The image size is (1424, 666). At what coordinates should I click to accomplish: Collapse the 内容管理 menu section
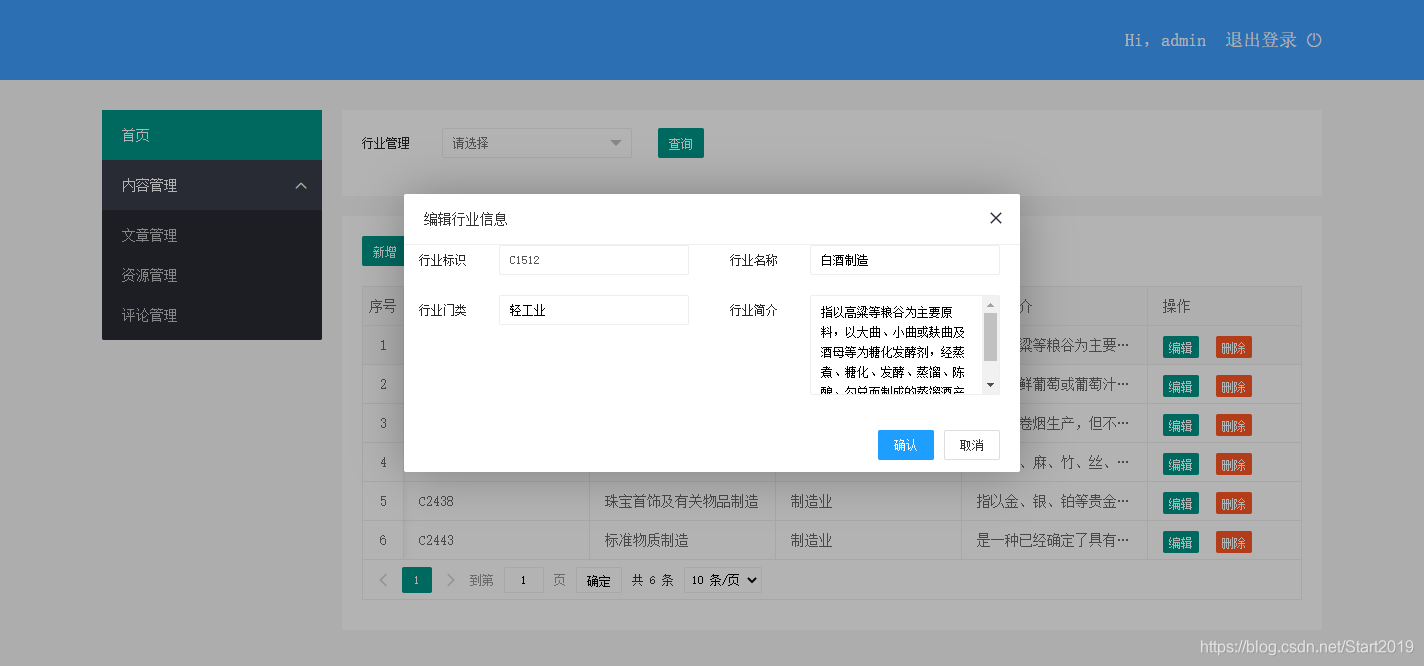(x=212, y=185)
